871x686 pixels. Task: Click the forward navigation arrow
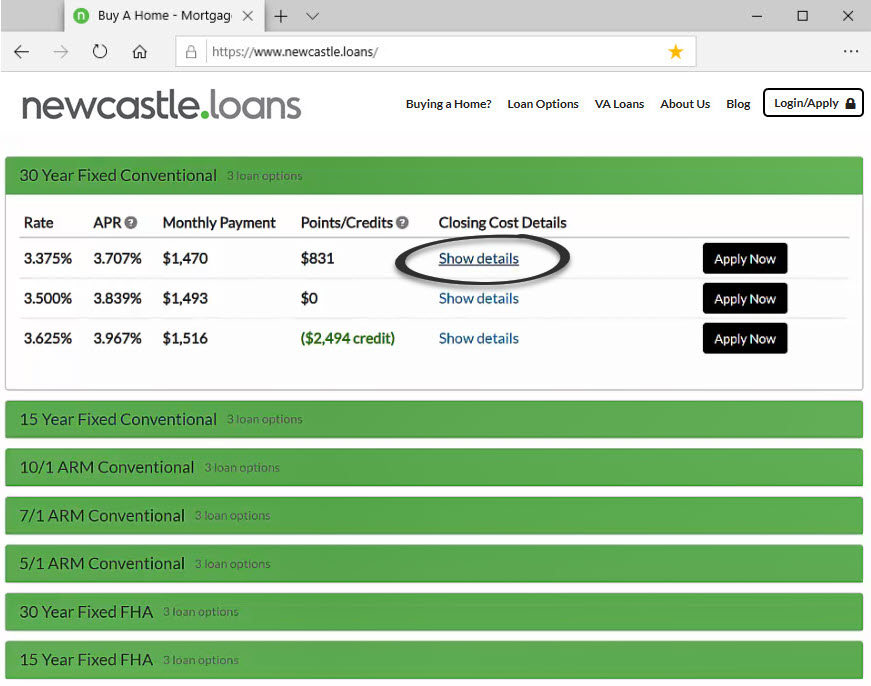pos(60,51)
